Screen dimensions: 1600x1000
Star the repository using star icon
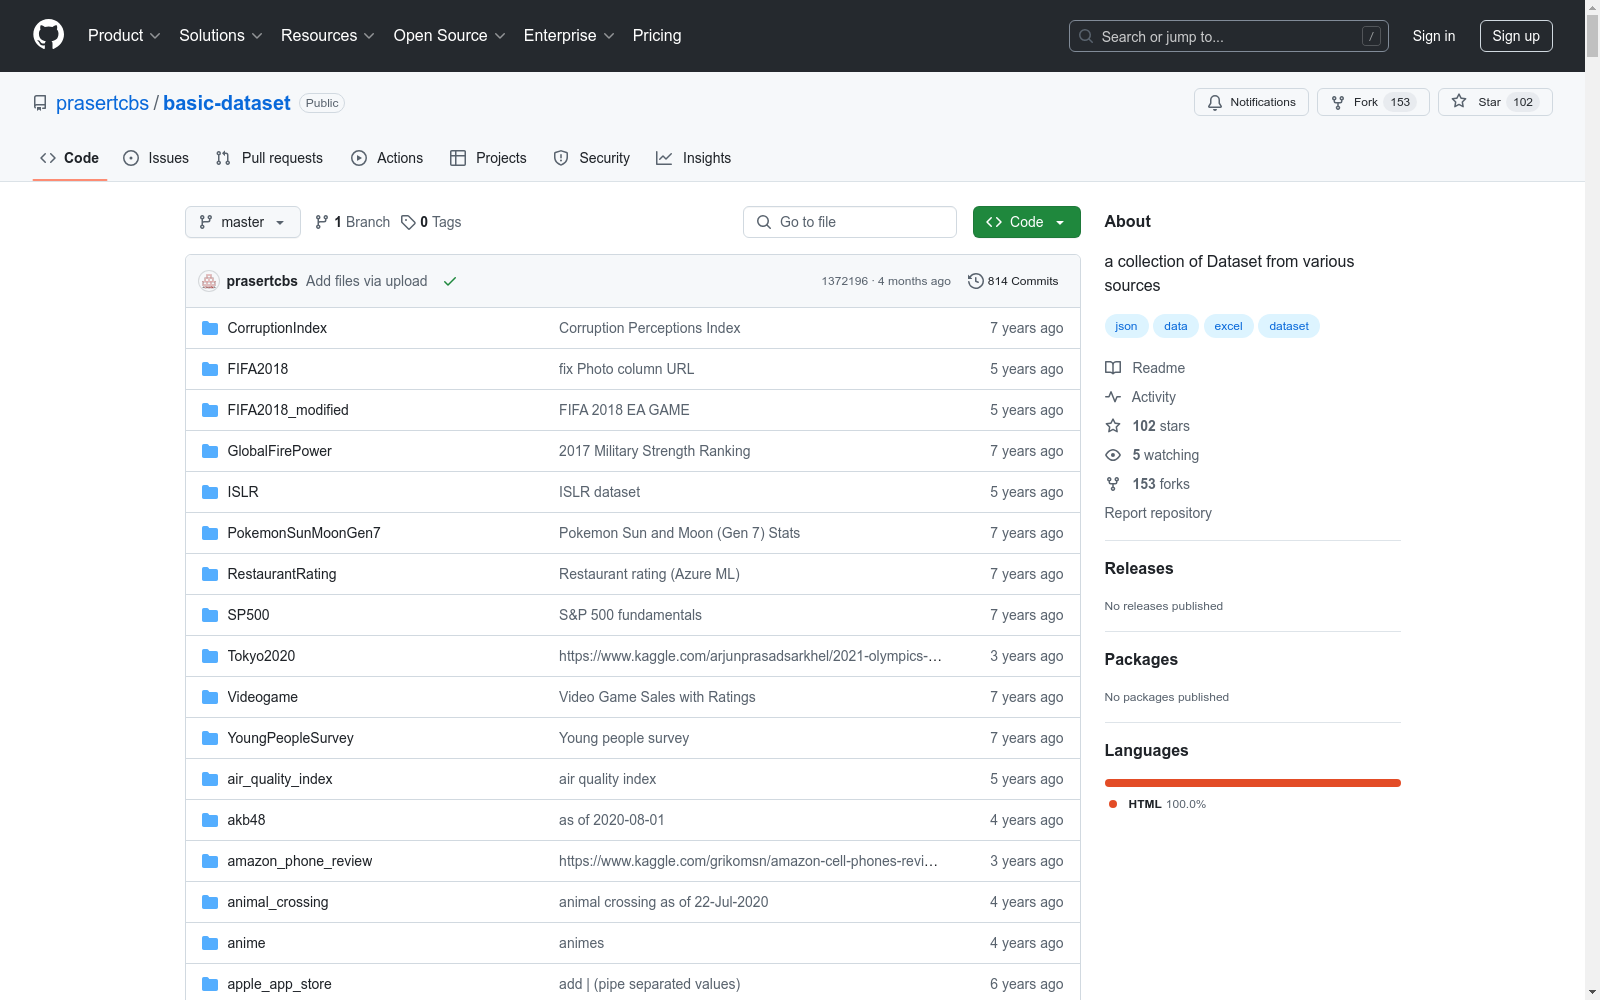pyautogui.click(x=1459, y=102)
